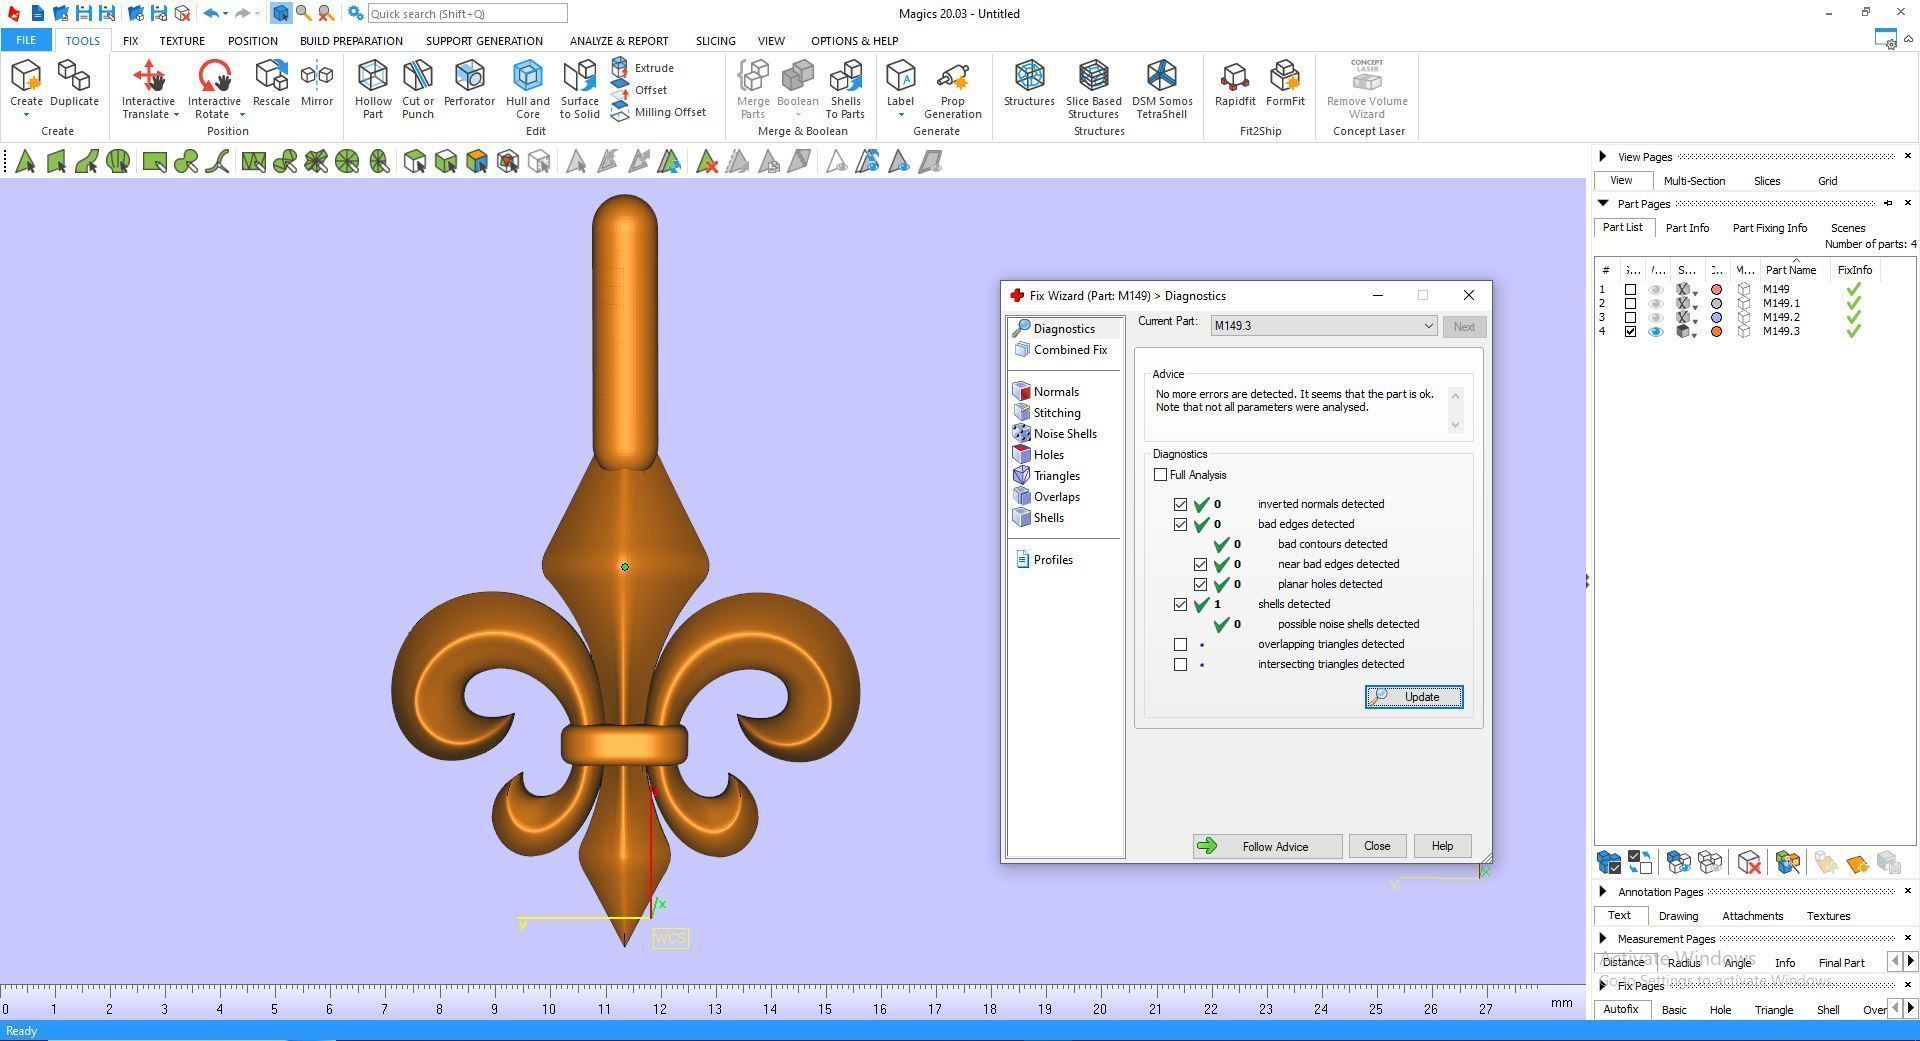1920x1041 pixels.
Task: Open Interactive Rotate dropdown arrow
Action: pos(241,115)
